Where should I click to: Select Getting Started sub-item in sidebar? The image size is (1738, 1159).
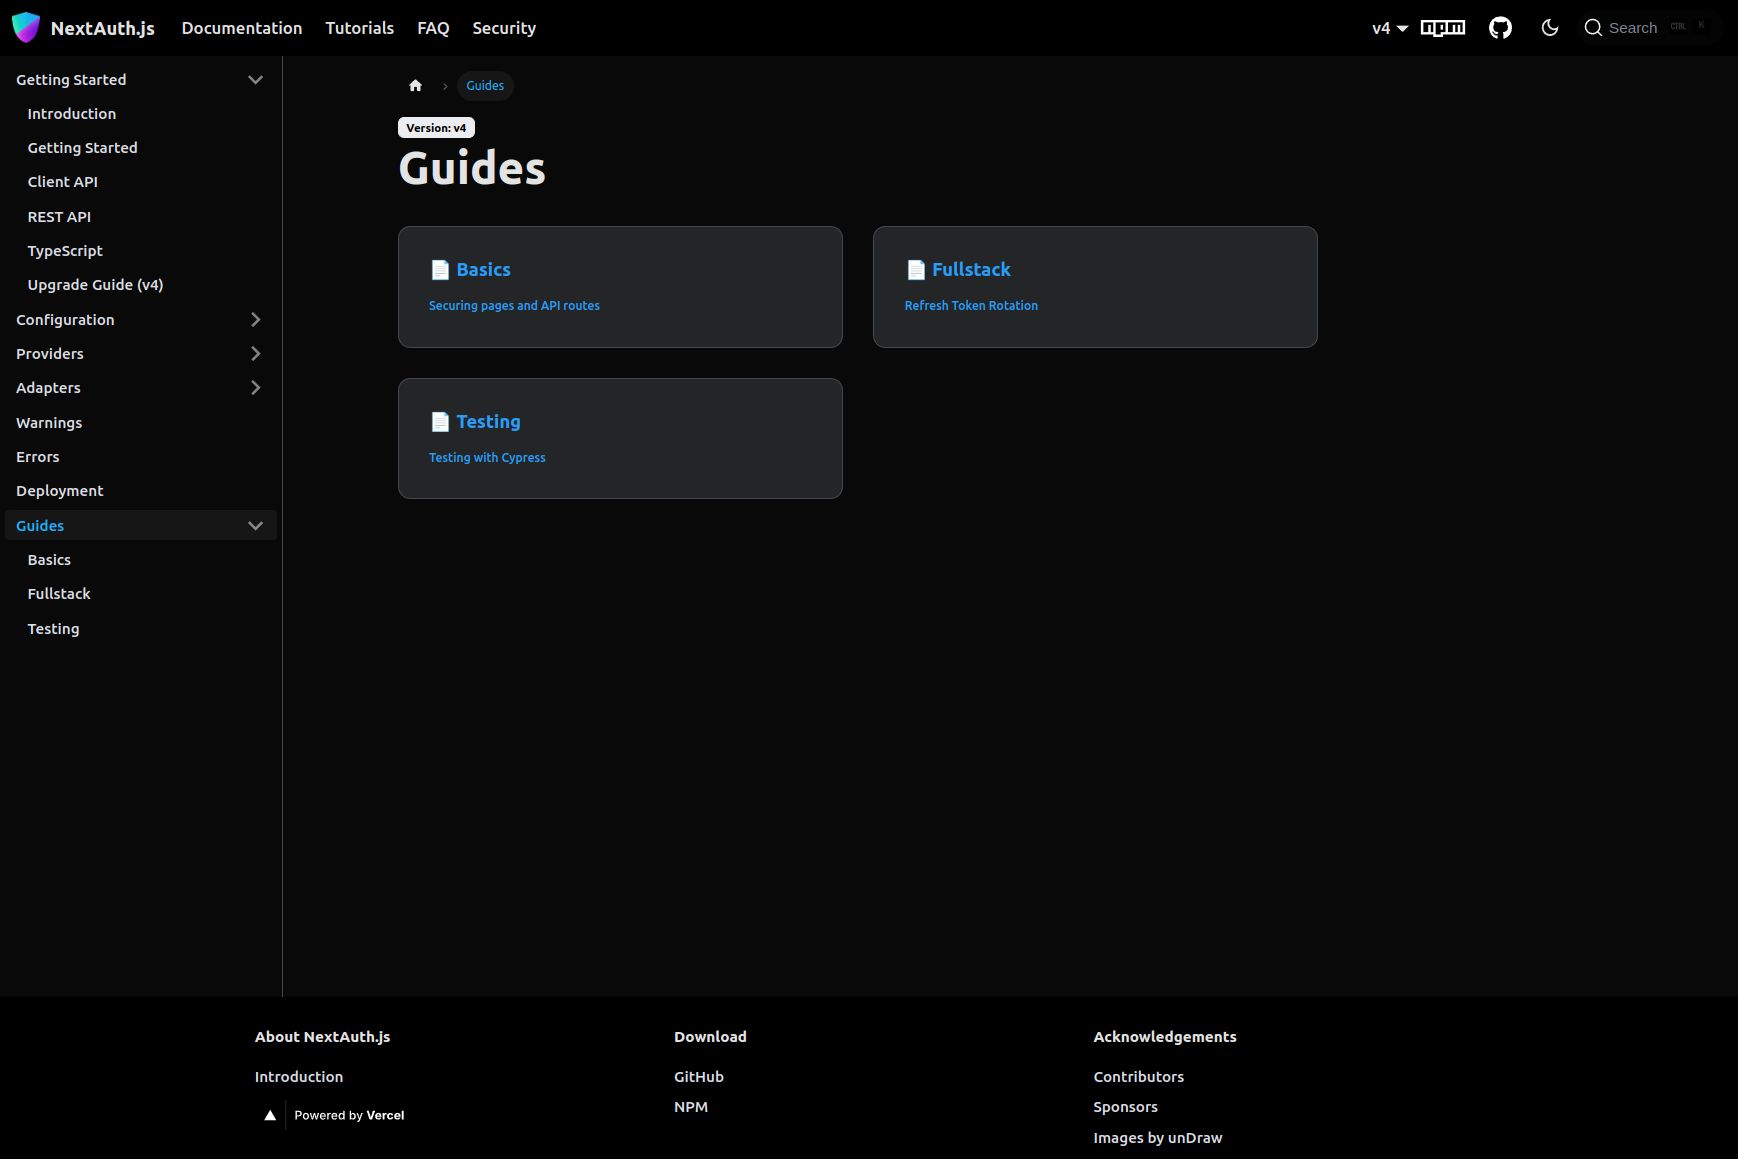(83, 148)
